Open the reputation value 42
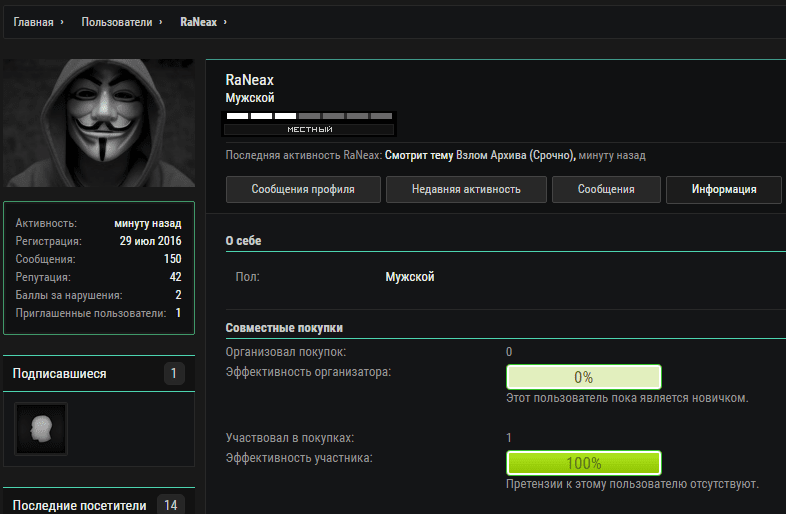 [175, 277]
